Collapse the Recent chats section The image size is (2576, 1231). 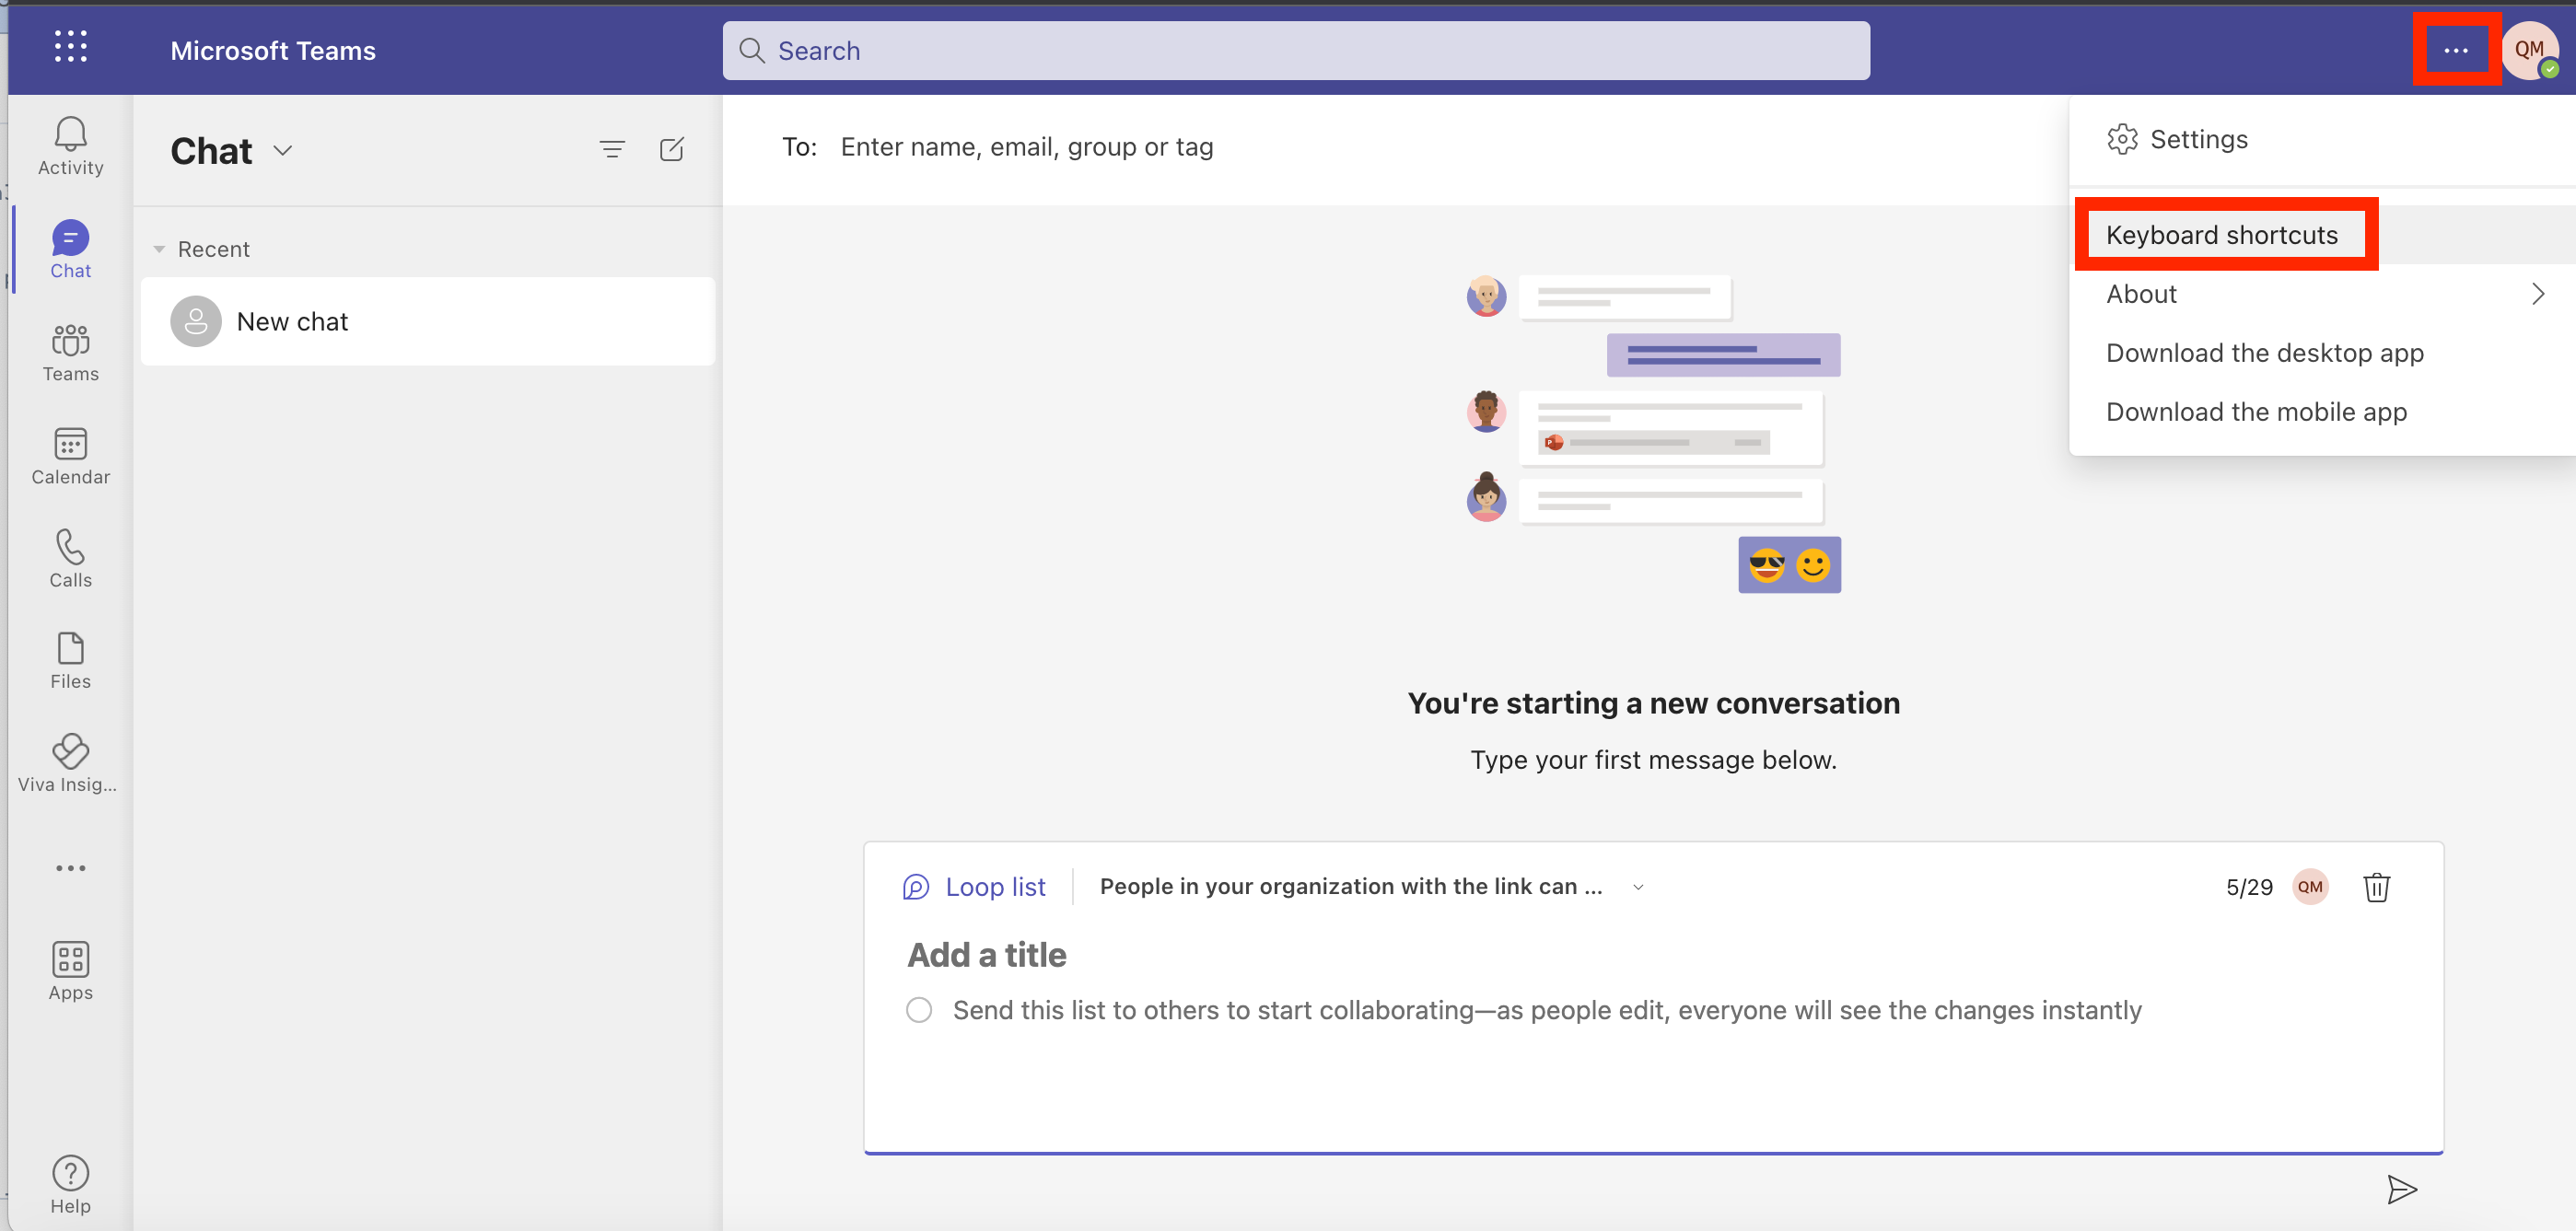click(x=160, y=249)
